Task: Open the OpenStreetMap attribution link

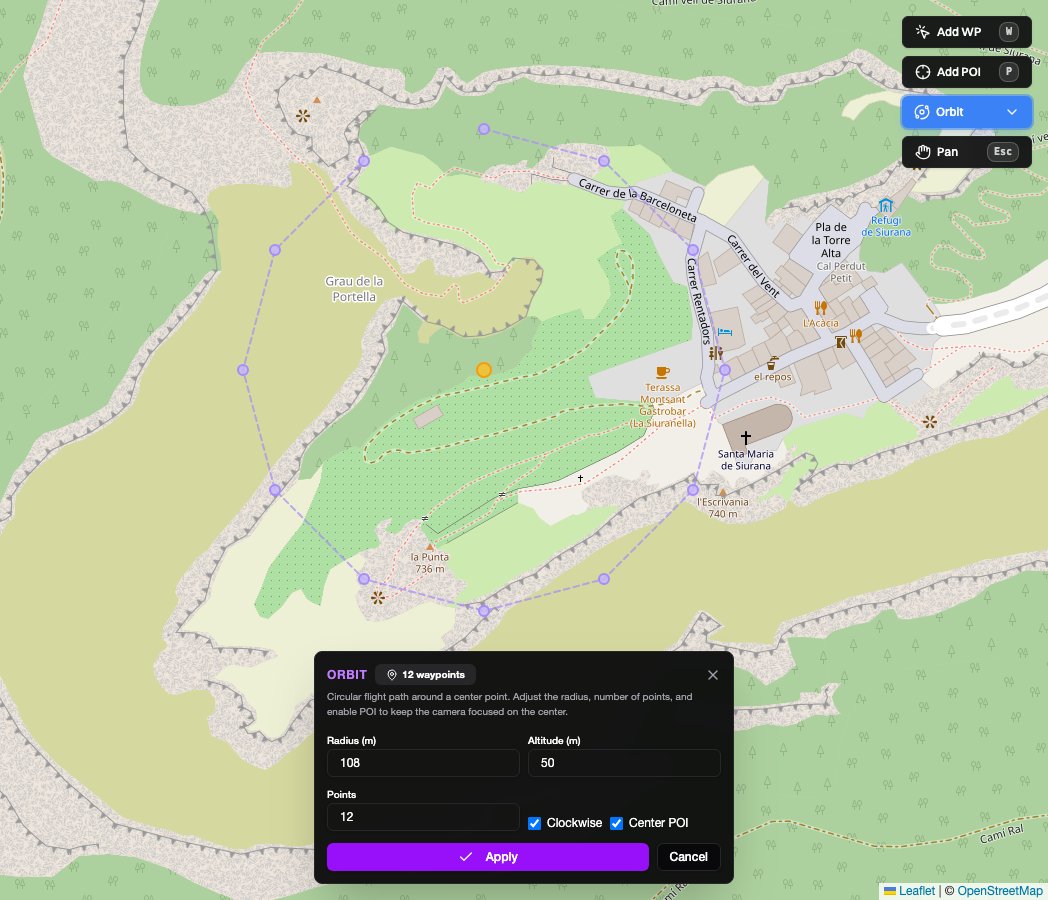Action: pyautogui.click(x=1000, y=890)
